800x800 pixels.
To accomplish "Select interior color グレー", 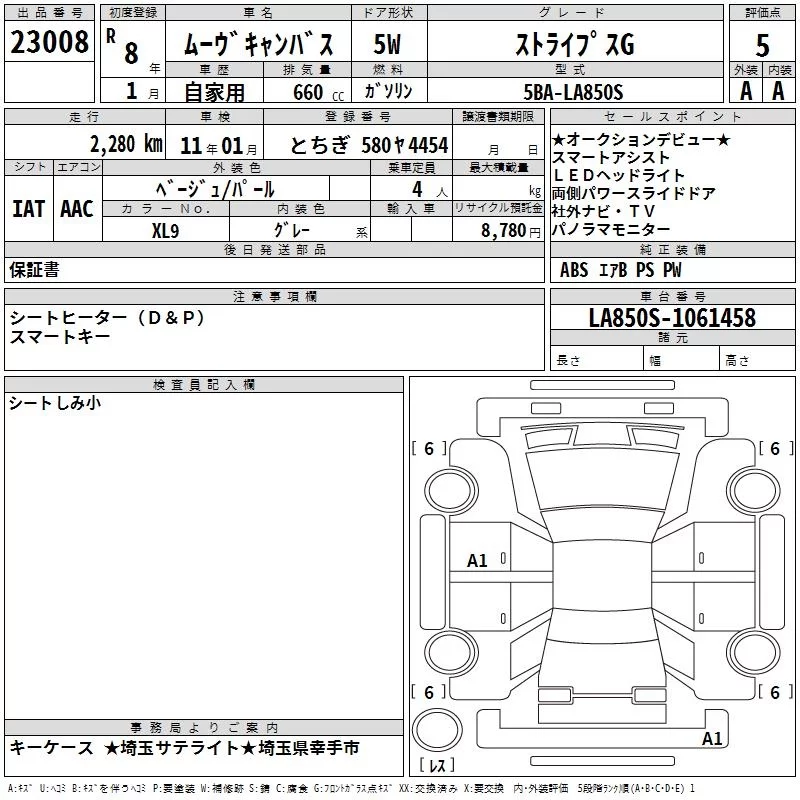I will (x=292, y=230).
